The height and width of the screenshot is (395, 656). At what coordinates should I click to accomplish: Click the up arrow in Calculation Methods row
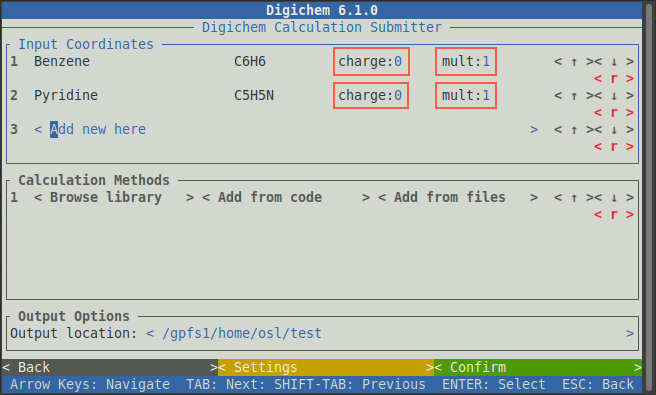tap(574, 198)
